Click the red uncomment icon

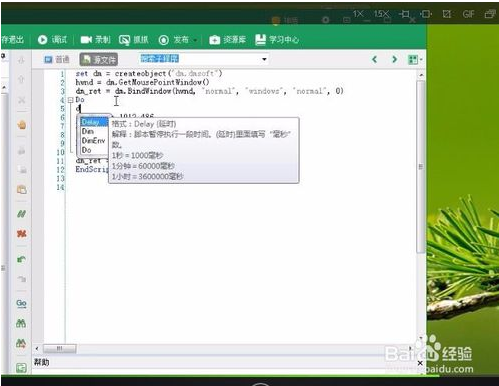click(x=21, y=234)
